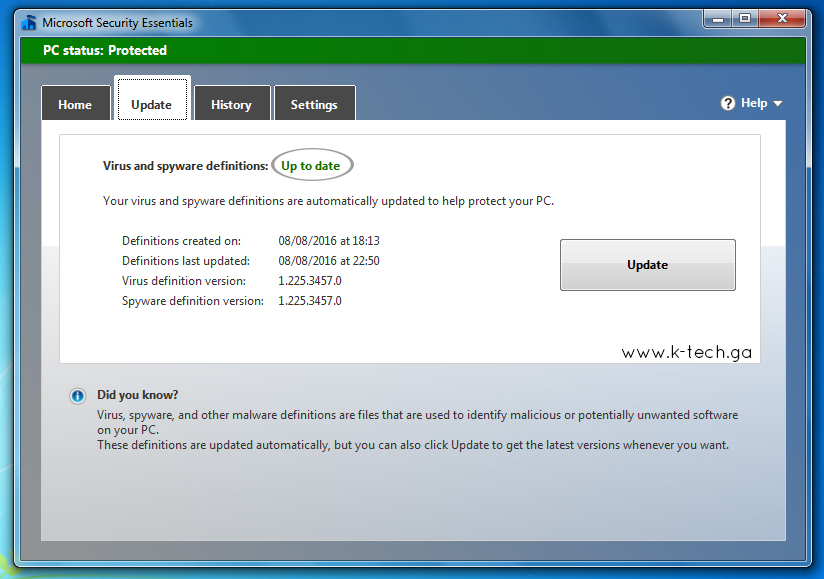
Task: Click the maximize window control
Action: click(745, 18)
